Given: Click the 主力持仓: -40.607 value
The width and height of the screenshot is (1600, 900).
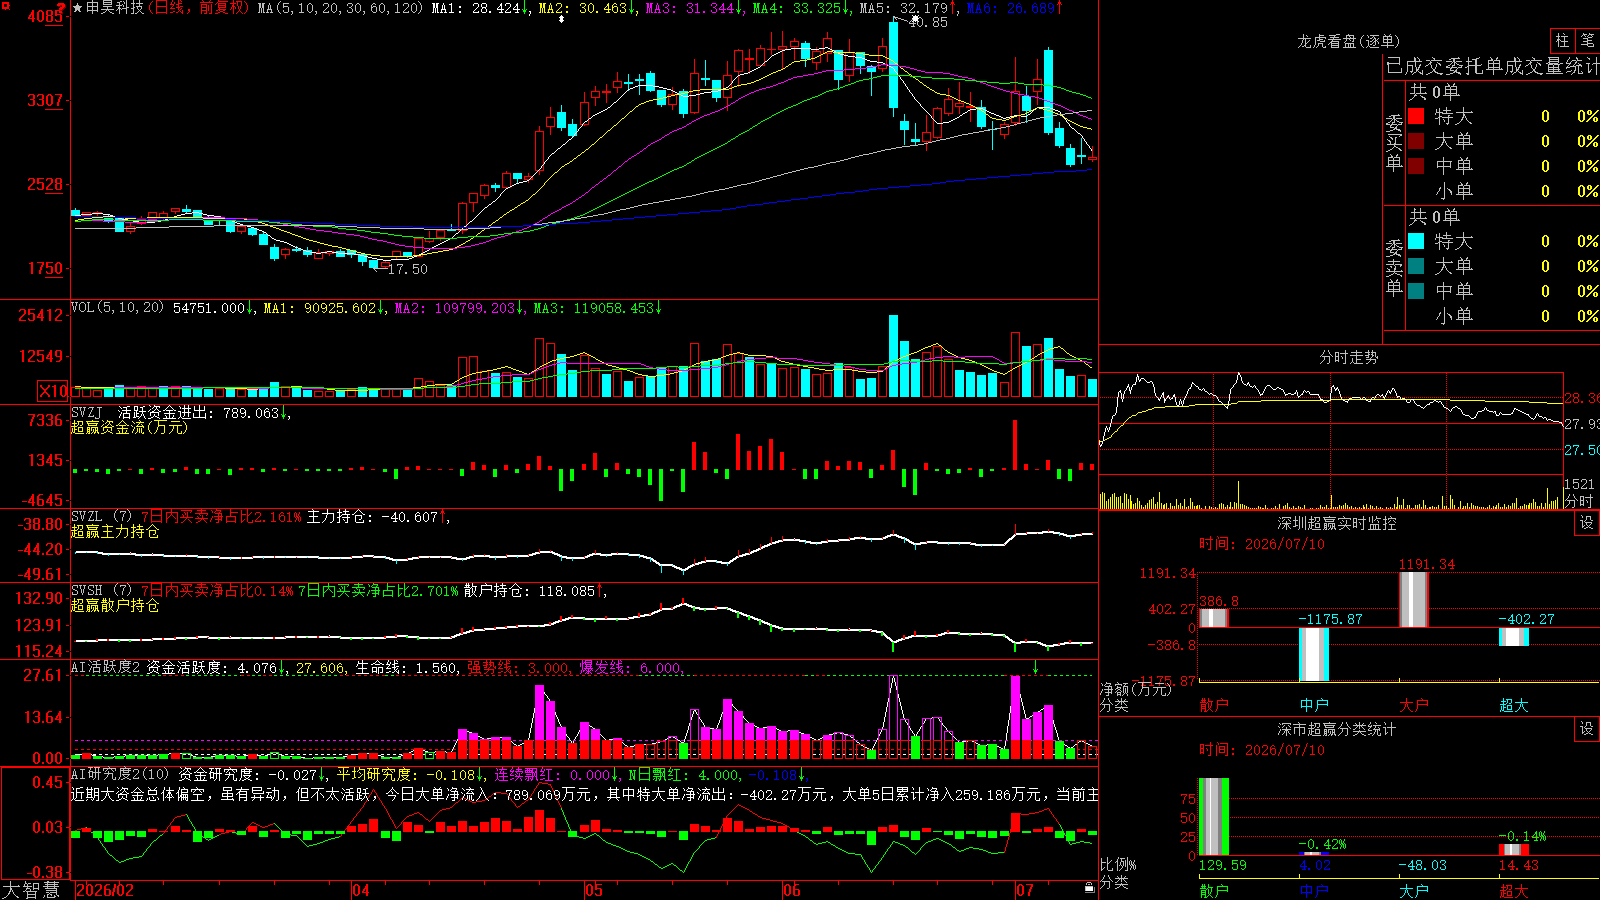Looking at the screenshot, I should pyautogui.click(x=378, y=517).
